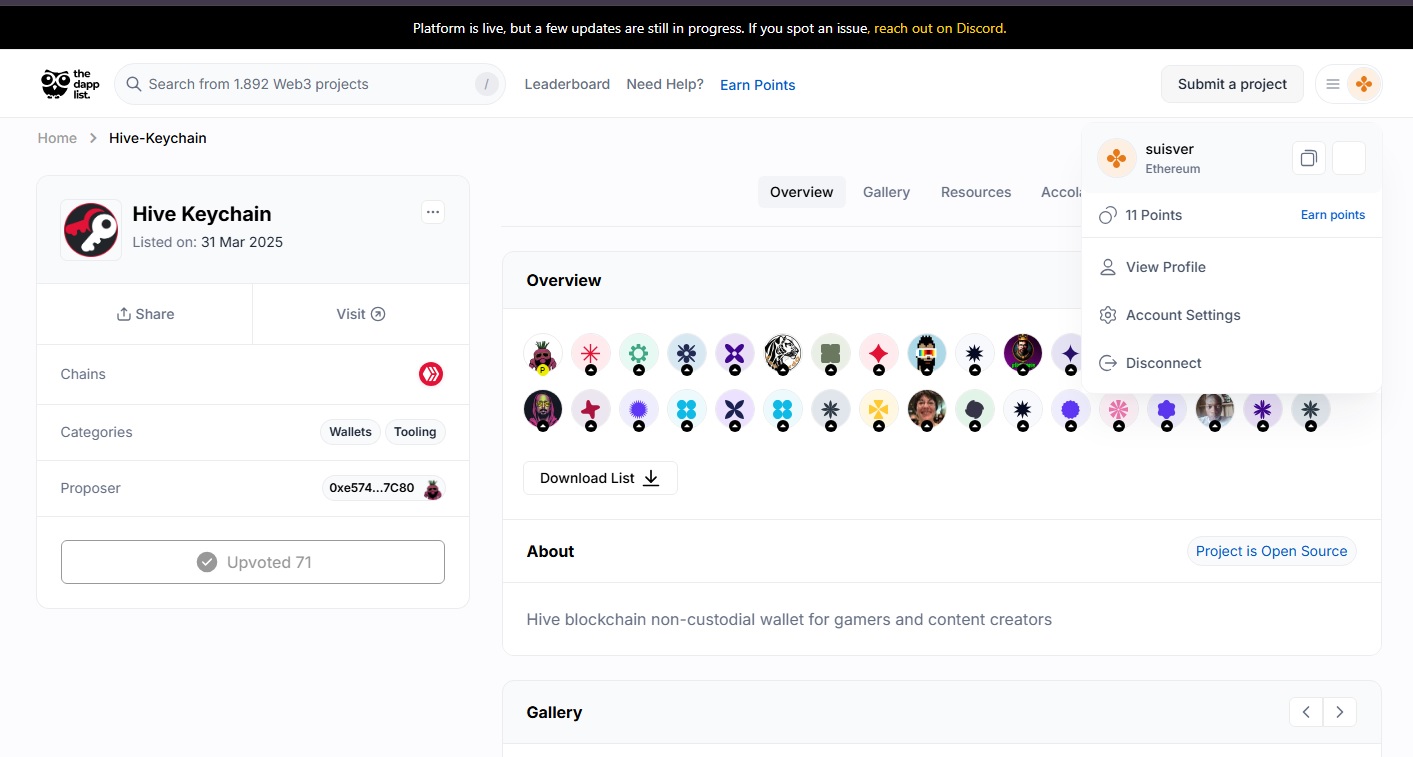Click the suisver orange avatar in the menu
Image resolution: width=1413 pixels, height=757 pixels.
(1117, 158)
